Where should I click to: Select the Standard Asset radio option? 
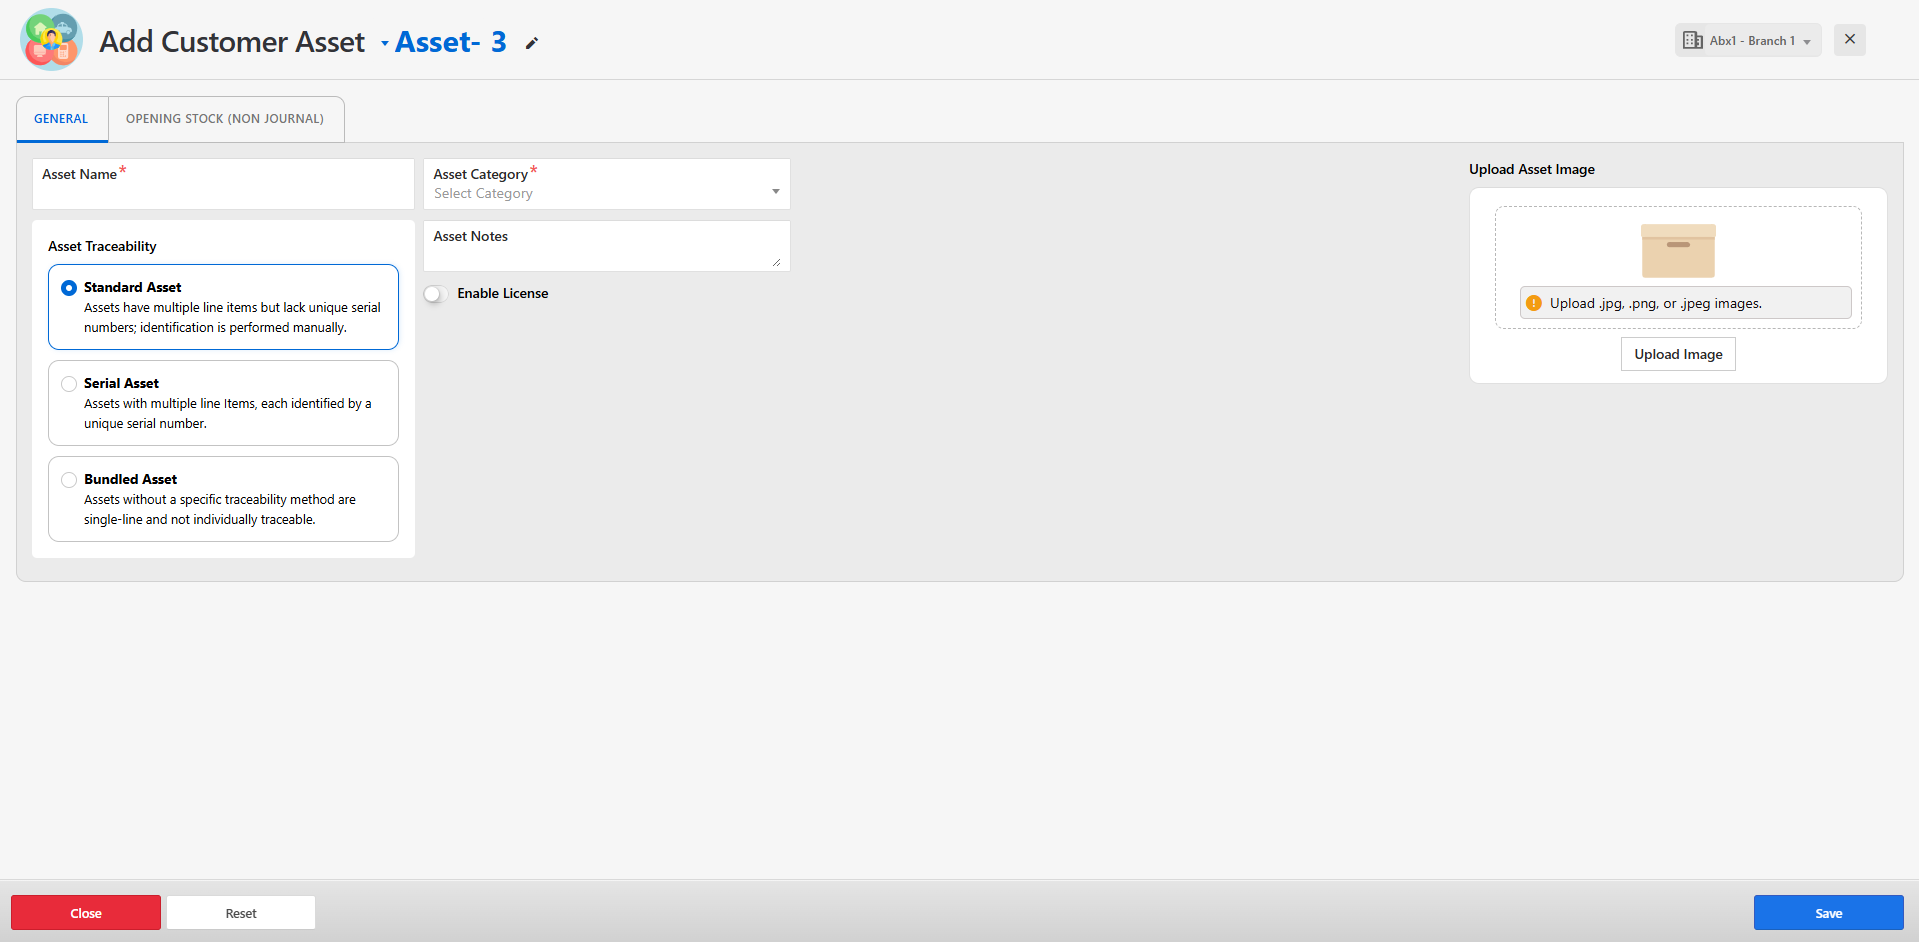[x=69, y=288]
